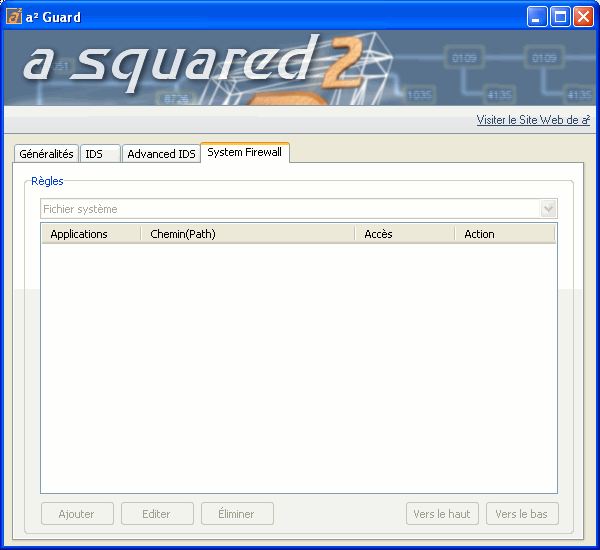The image size is (600, 550).
Task: Open the Fichier système dropdown
Action: tap(299, 209)
